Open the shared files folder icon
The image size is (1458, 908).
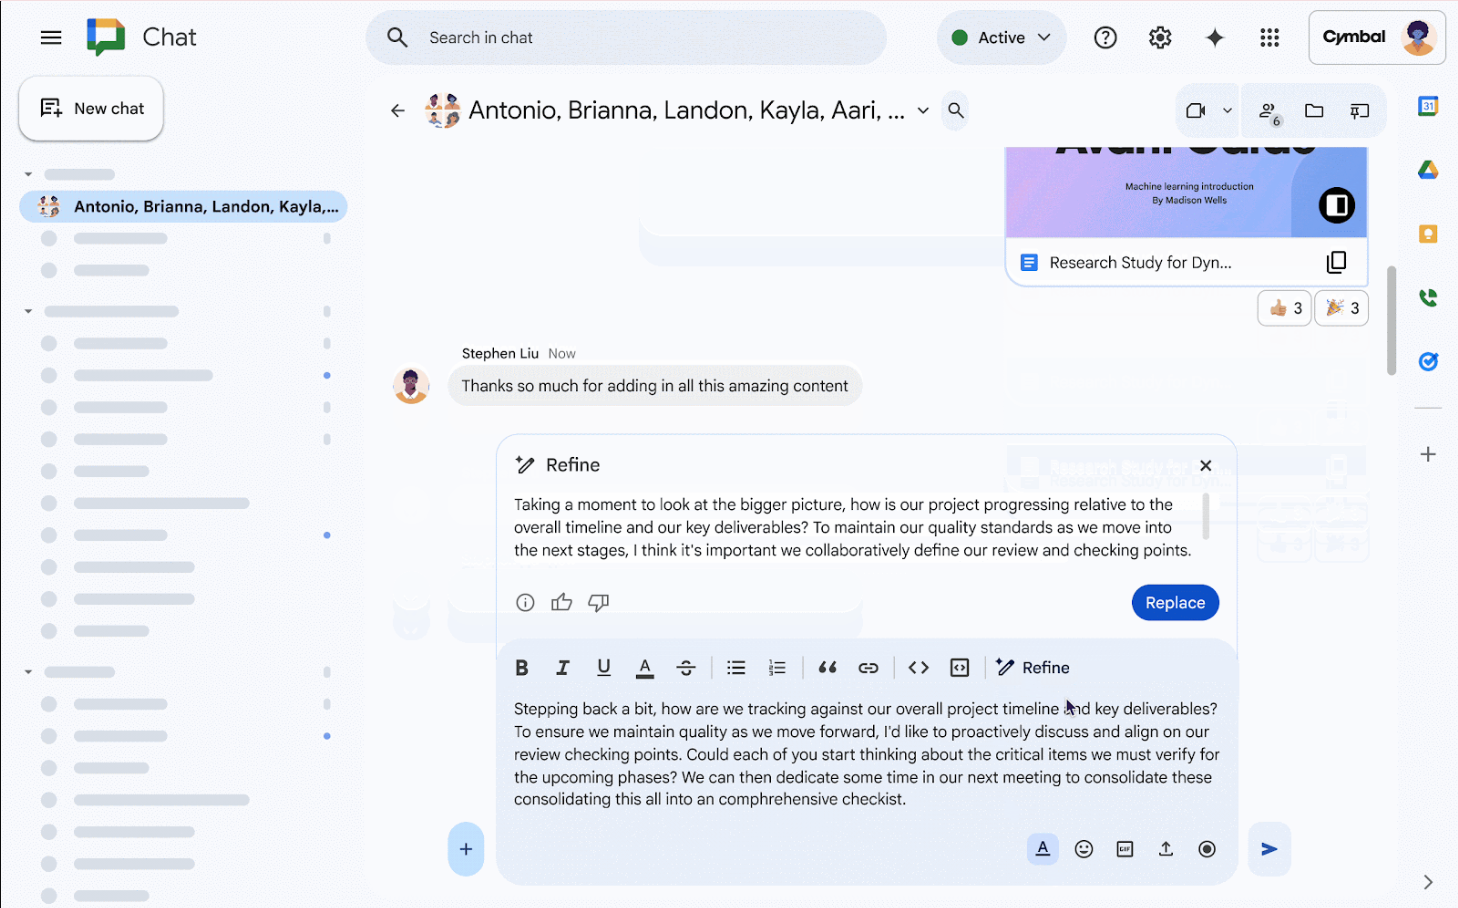[x=1314, y=110]
